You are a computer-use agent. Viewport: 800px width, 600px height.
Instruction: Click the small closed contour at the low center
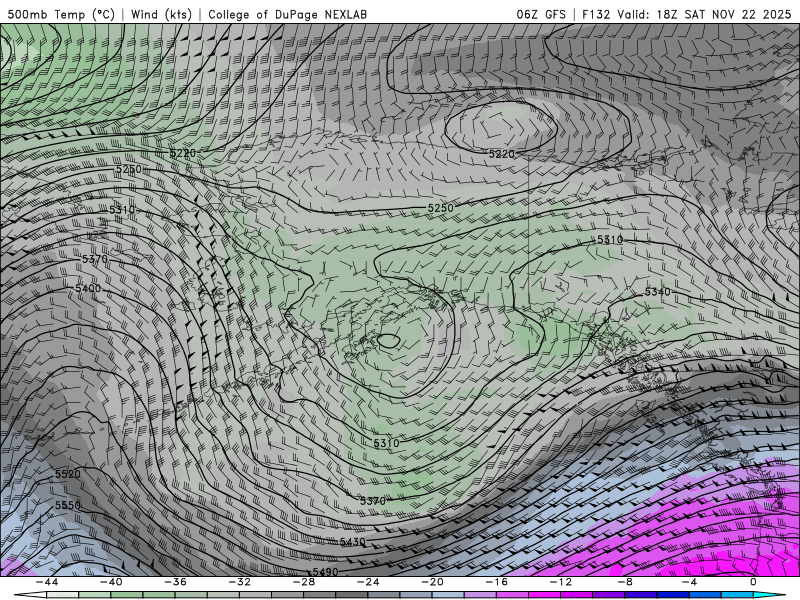pos(389,341)
